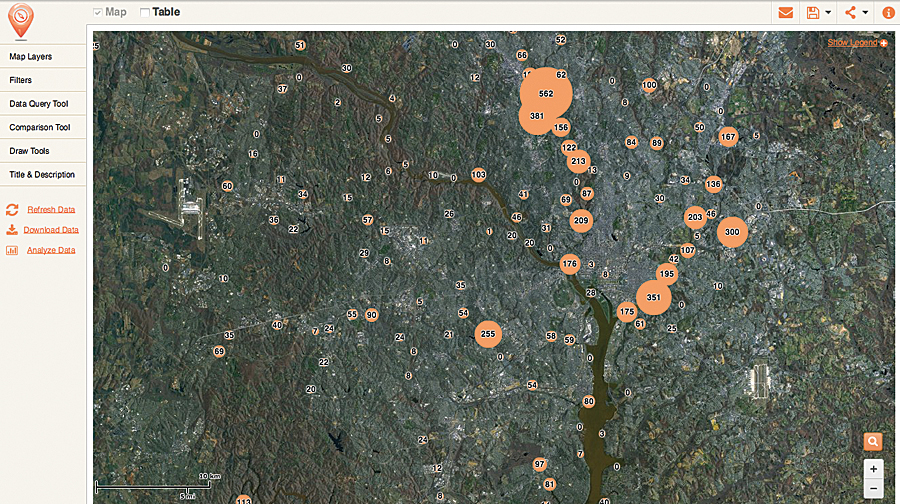Click the 213 cluster bubble
The width and height of the screenshot is (900, 504).
pos(578,161)
